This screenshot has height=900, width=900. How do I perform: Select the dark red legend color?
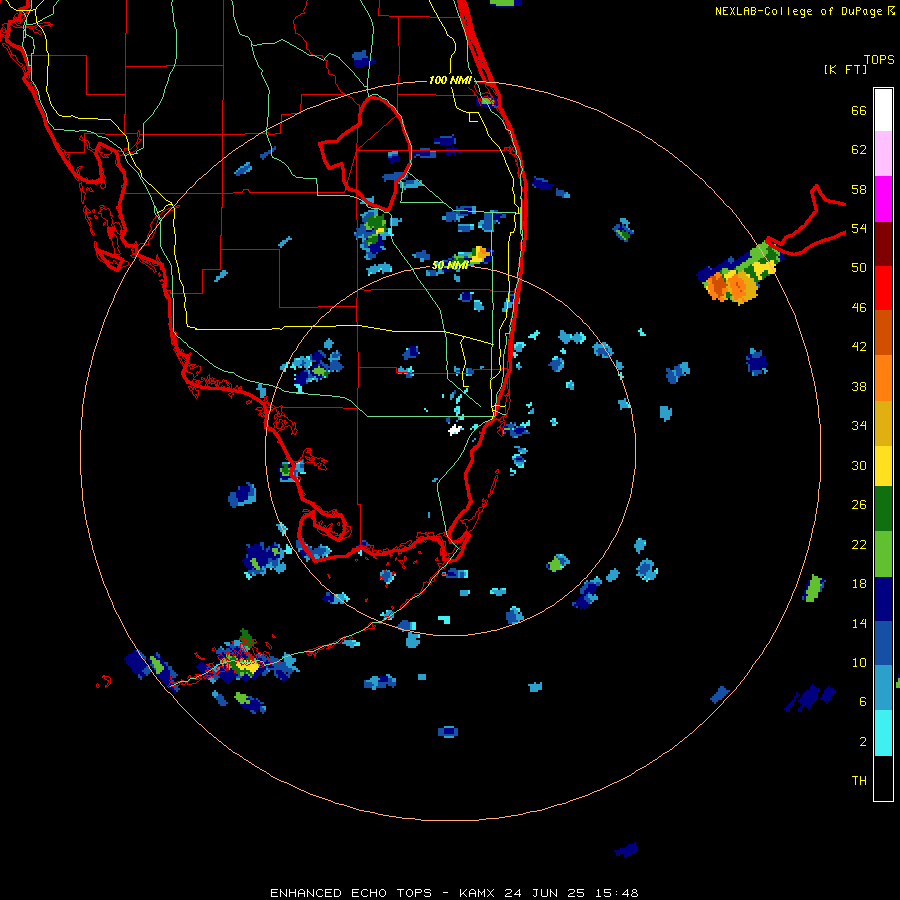click(883, 244)
